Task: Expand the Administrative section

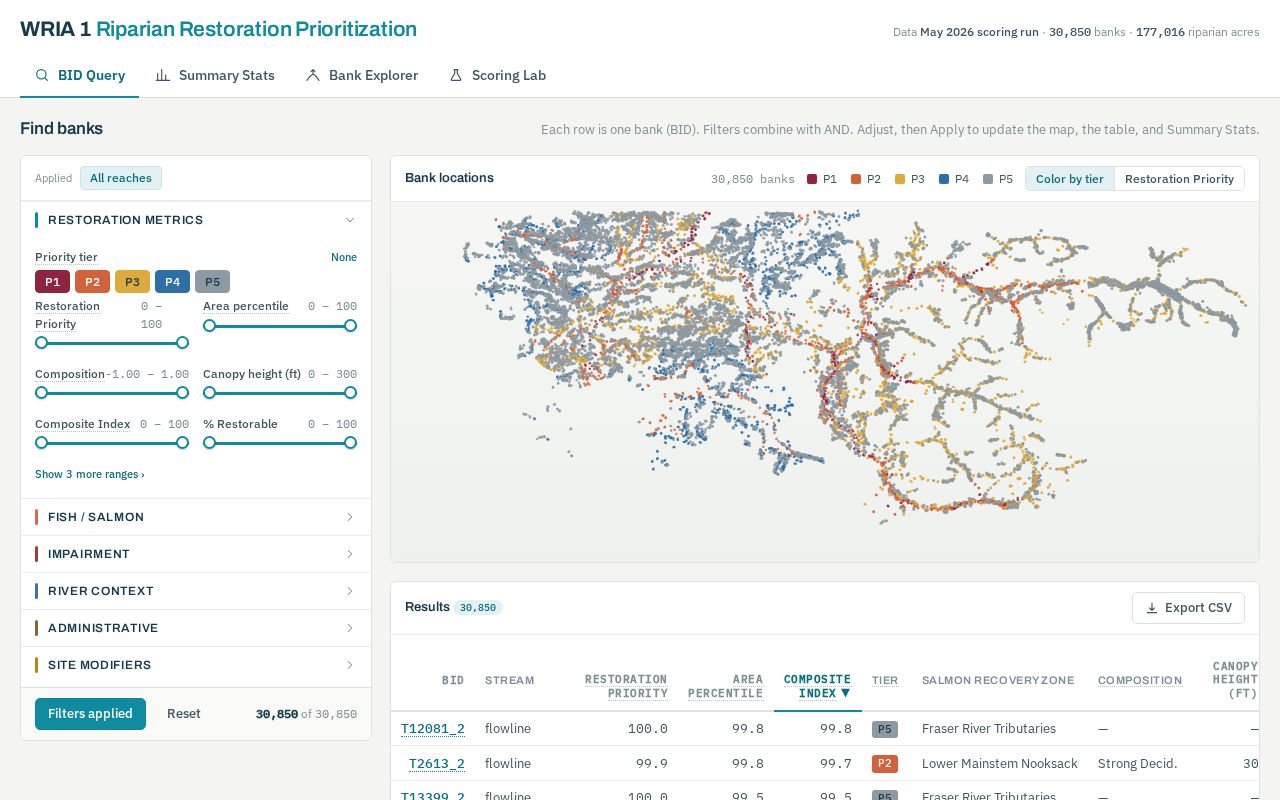Action: pos(196,628)
